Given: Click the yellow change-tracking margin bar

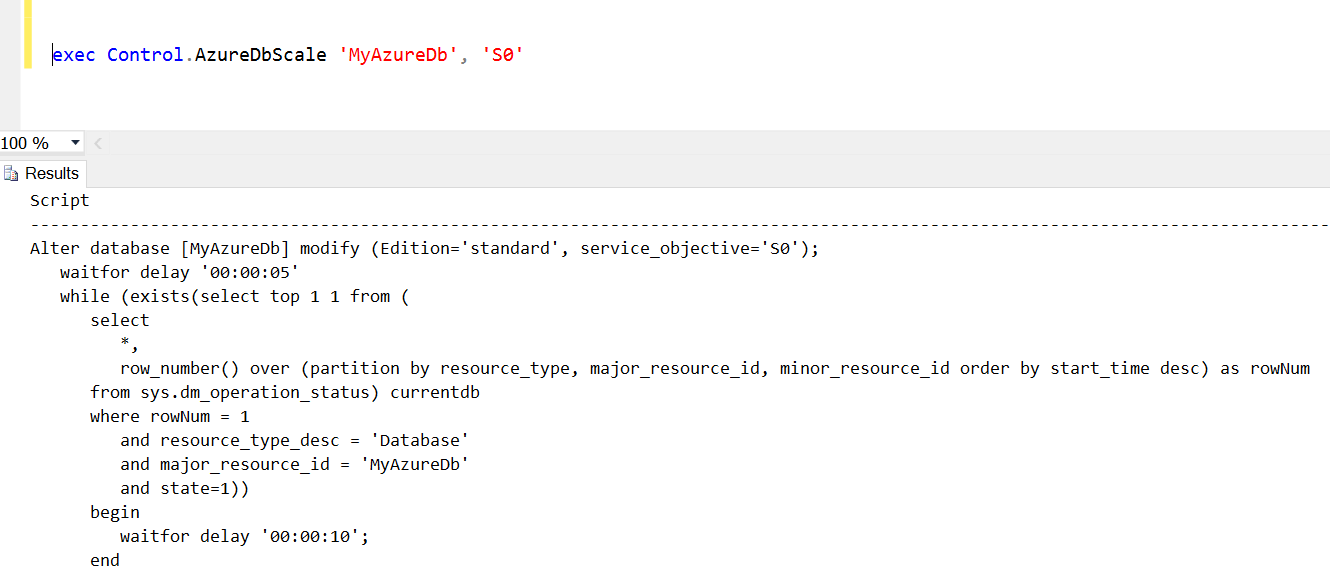Looking at the screenshot, I should click(28, 34).
